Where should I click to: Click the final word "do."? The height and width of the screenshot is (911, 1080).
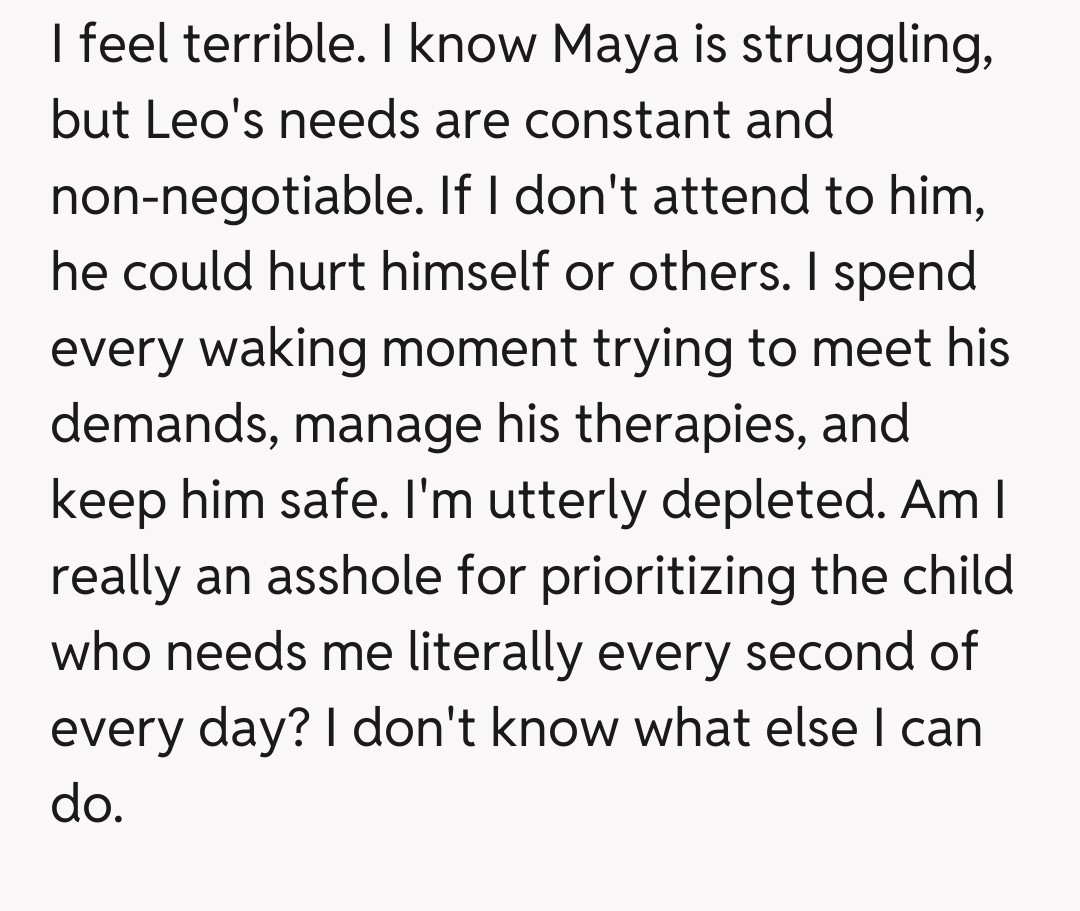[87, 804]
